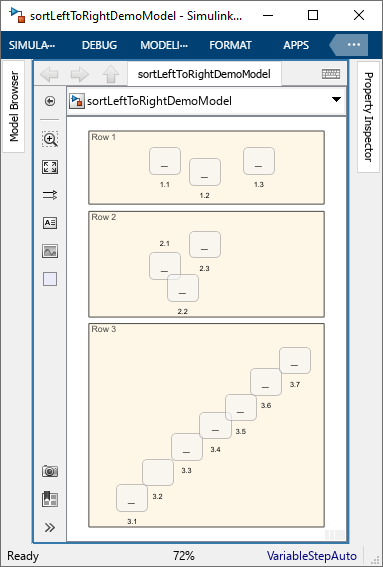Toggle sample time display arrows icon

coord(50,195)
